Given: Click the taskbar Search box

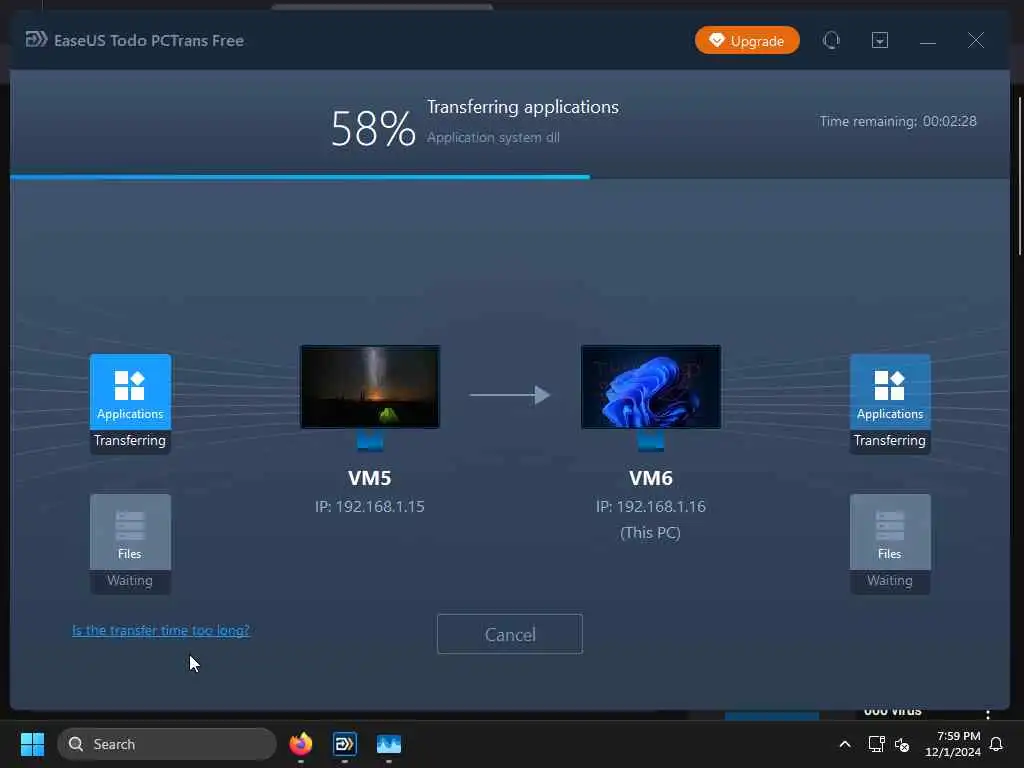Looking at the screenshot, I should (x=167, y=744).
